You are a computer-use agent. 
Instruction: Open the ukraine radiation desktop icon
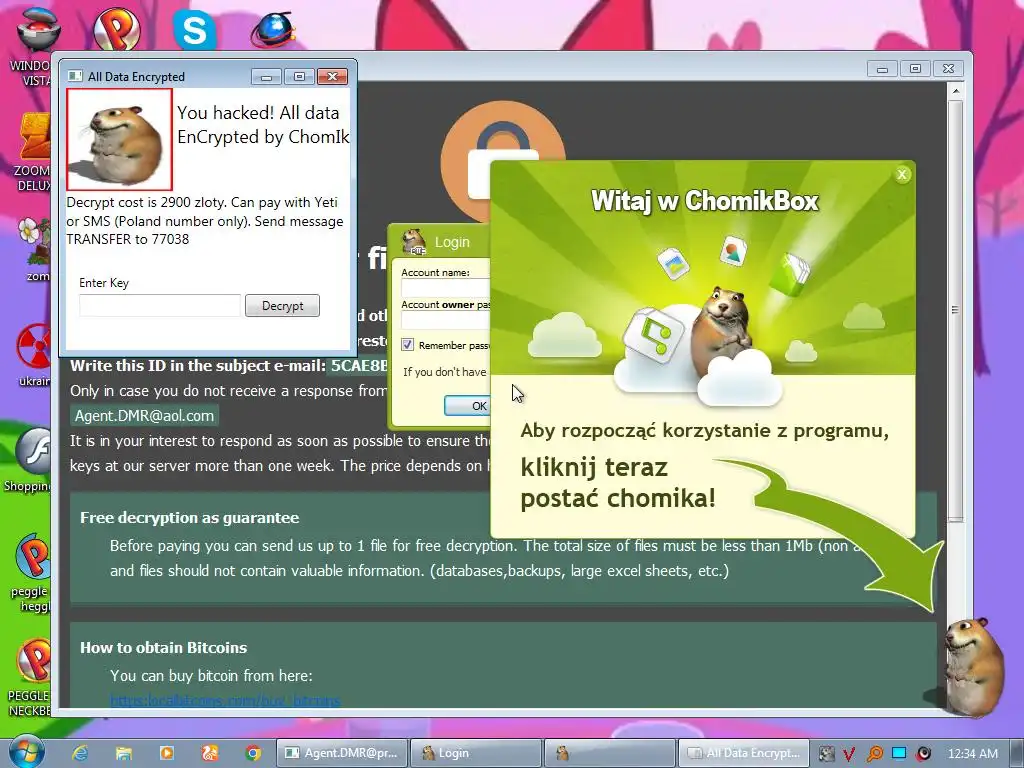point(34,355)
